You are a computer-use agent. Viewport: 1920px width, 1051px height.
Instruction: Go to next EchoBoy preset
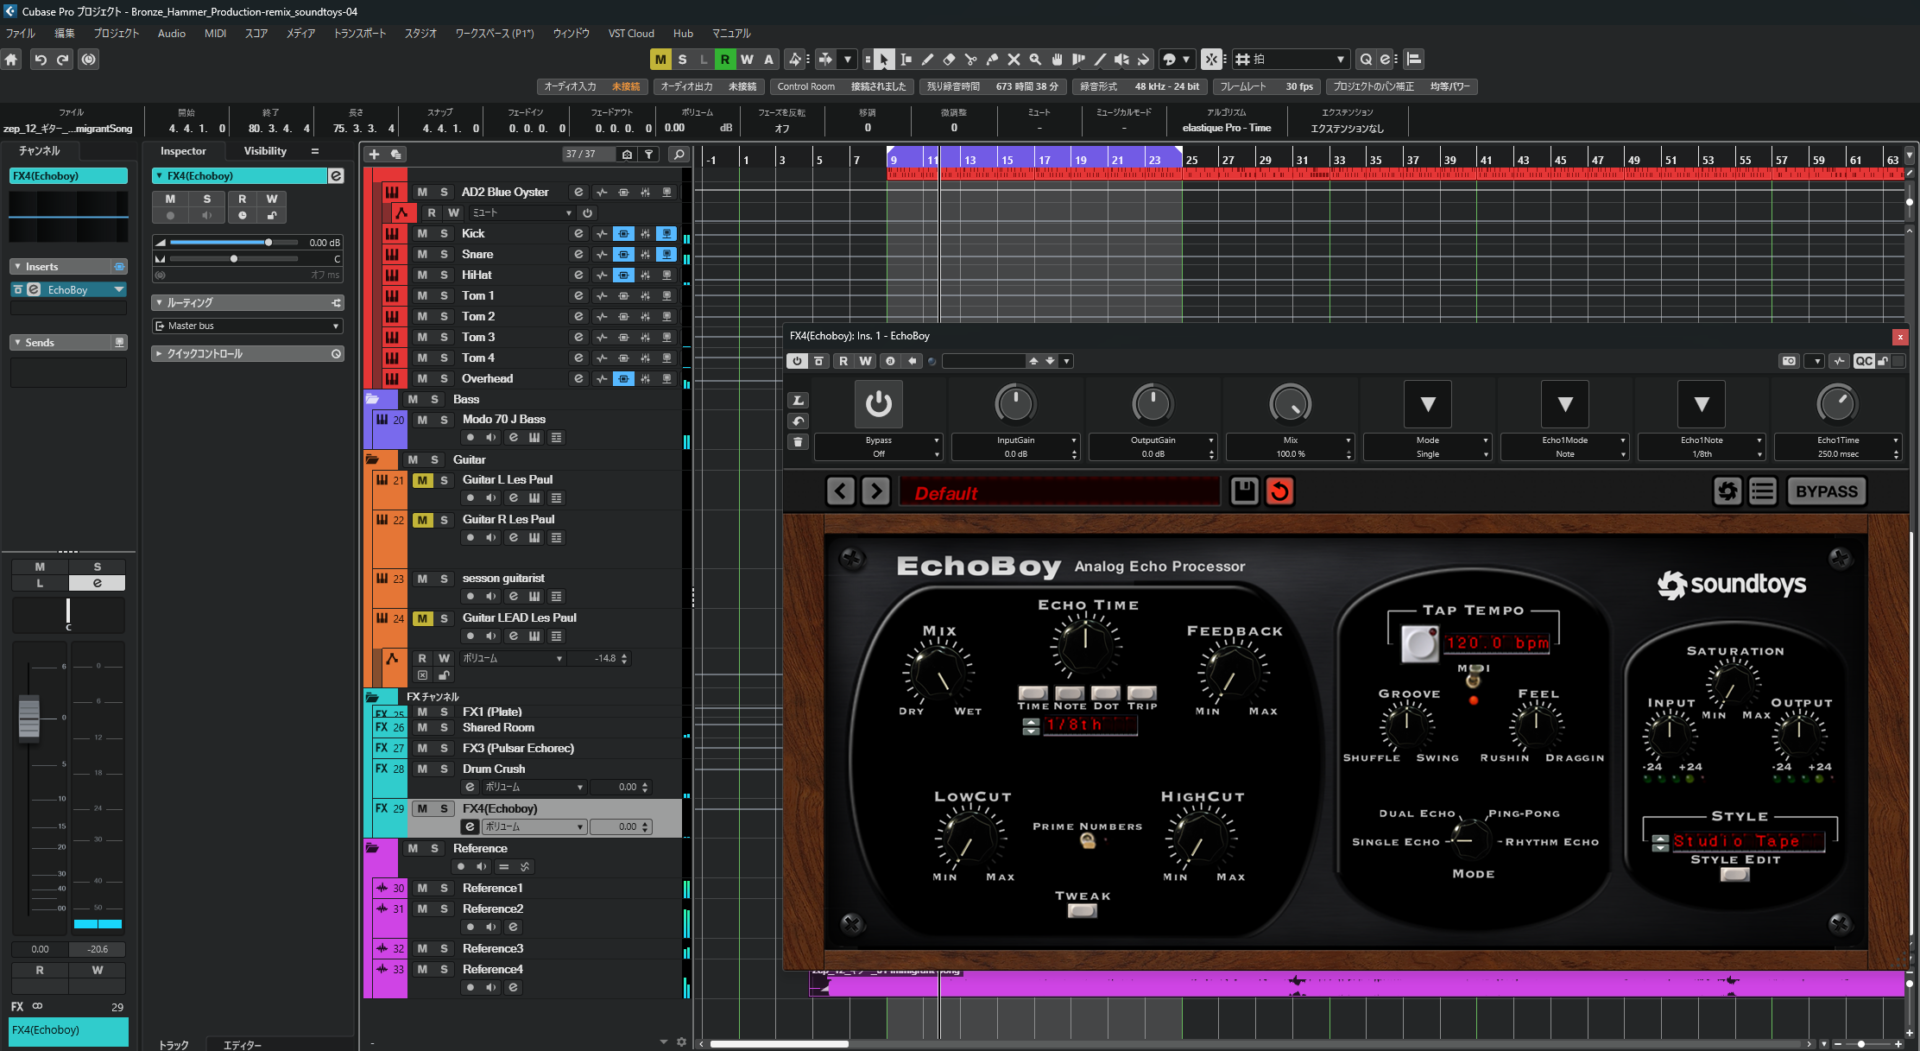pyautogui.click(x=876, y=491)
